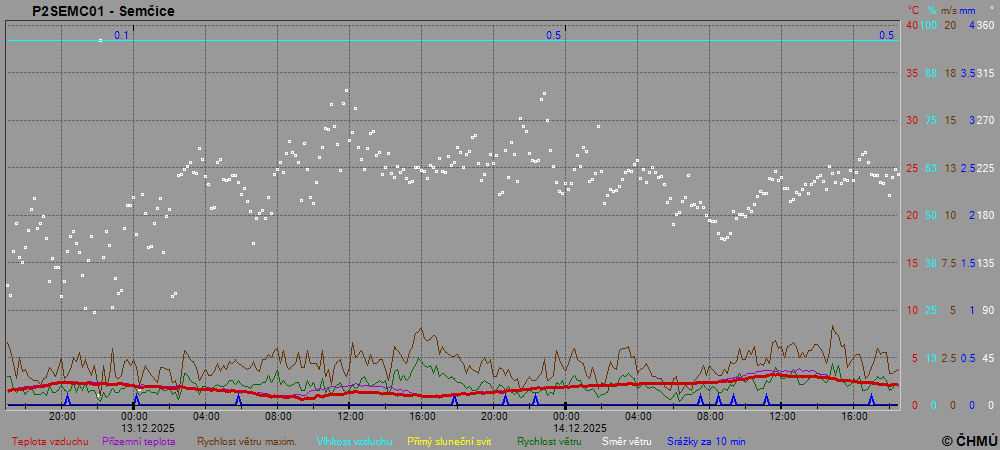Toggle the Přízemní teplota legend entry
The width and height of the screenshot is (1000, 450).
(142, 441)
